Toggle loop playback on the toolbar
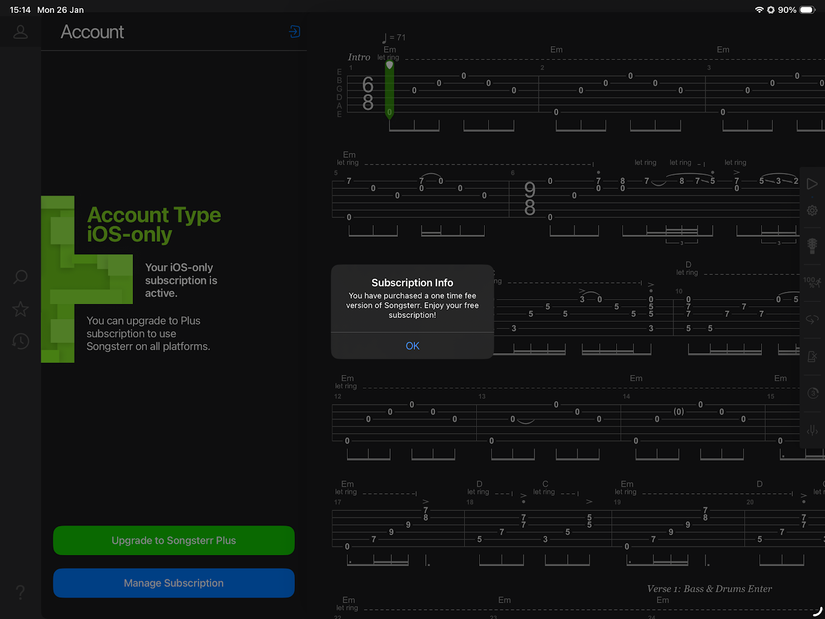 (x=812, y=319)
